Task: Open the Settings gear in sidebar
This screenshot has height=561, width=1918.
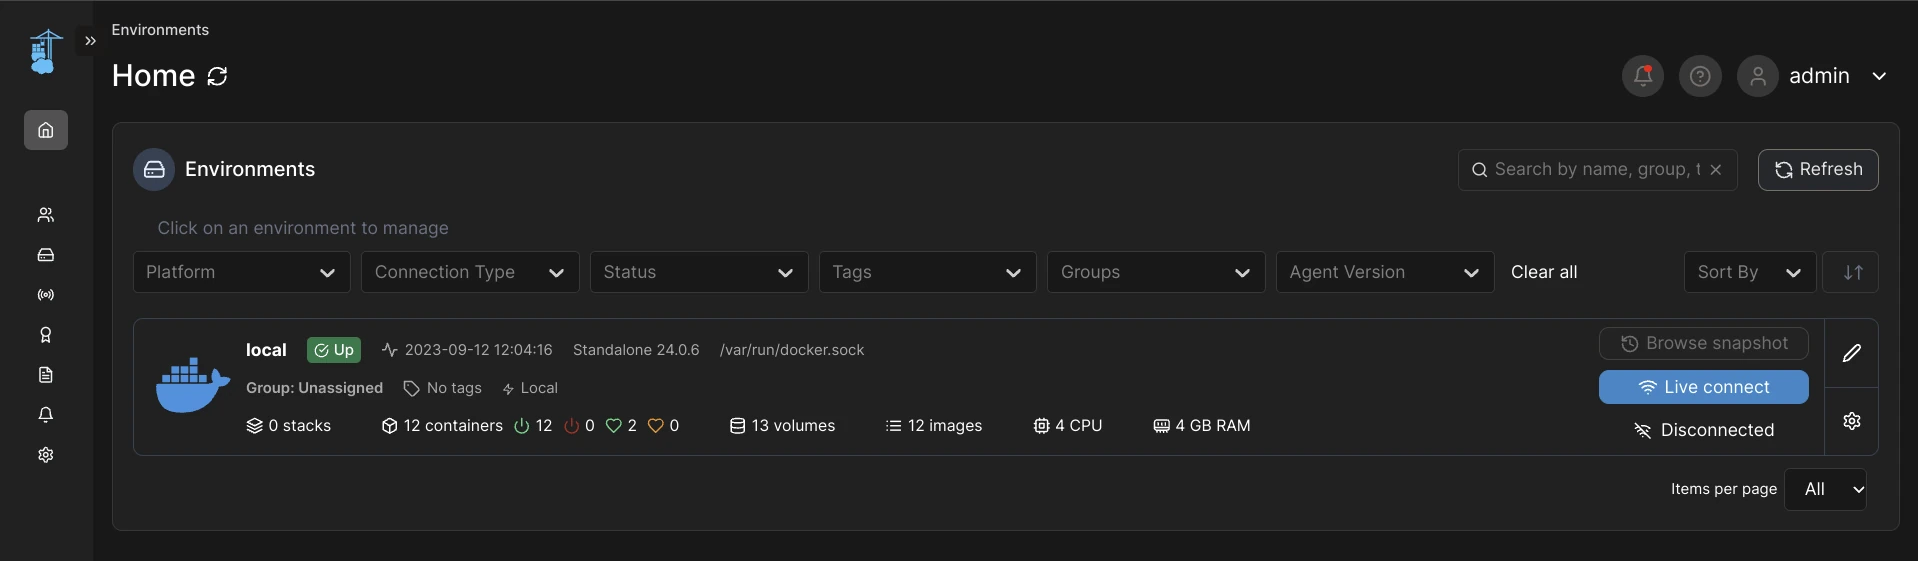Action: tap(46, 455)
